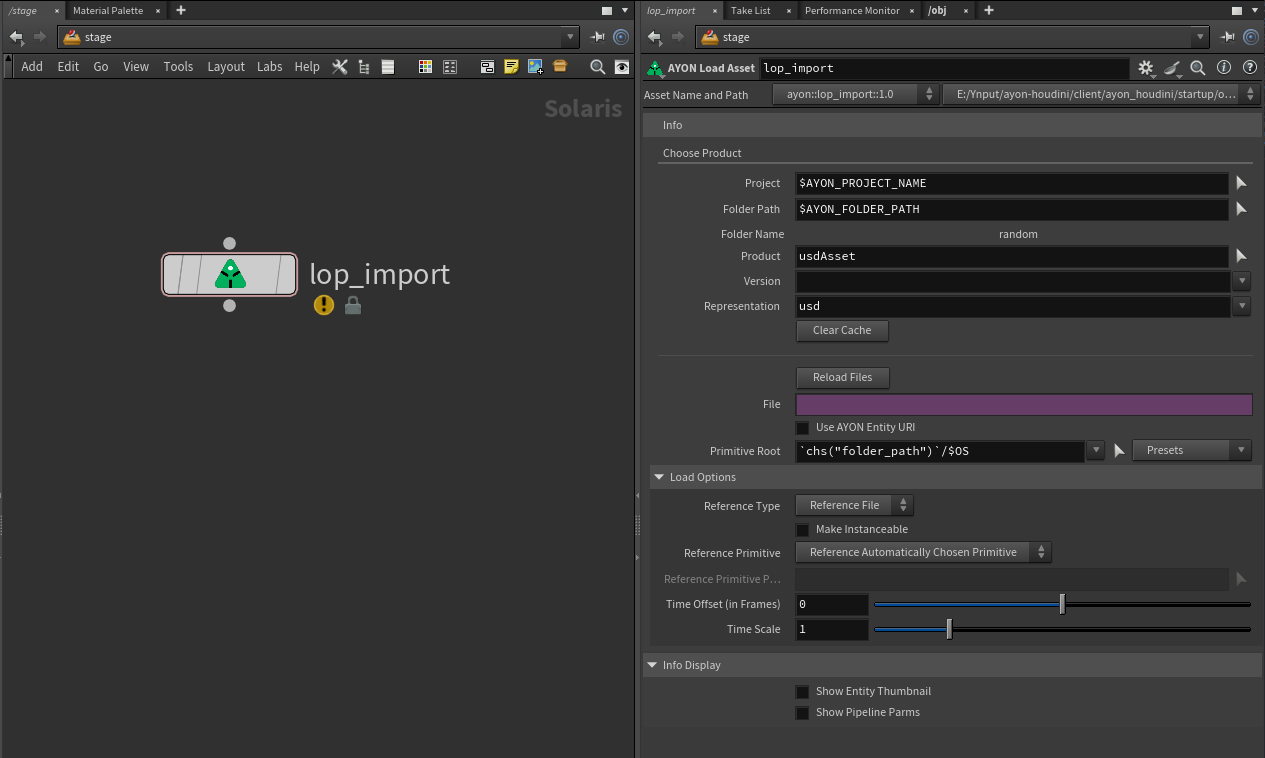Image resolution: width=1265 pixels, height=758 pixels.
Task: Open the Labs menu
Action: click(x=270, y=67)
